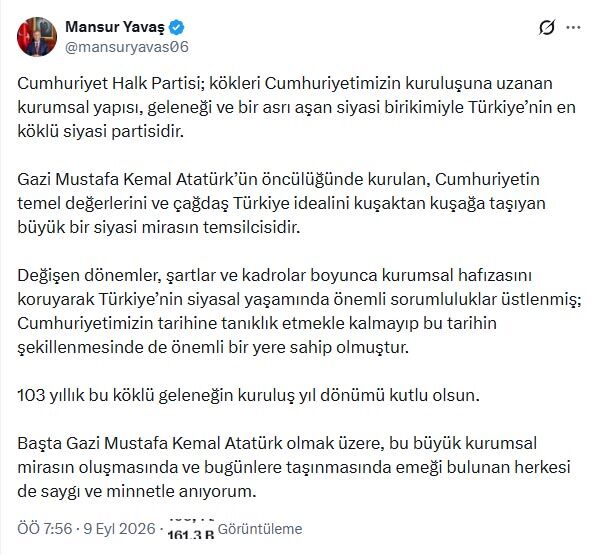This screenshot has height=555, width=598.
Task: Open Mansur Yavaş profile avatar picture
Action: pyautogui.click(x=37, y=37)
